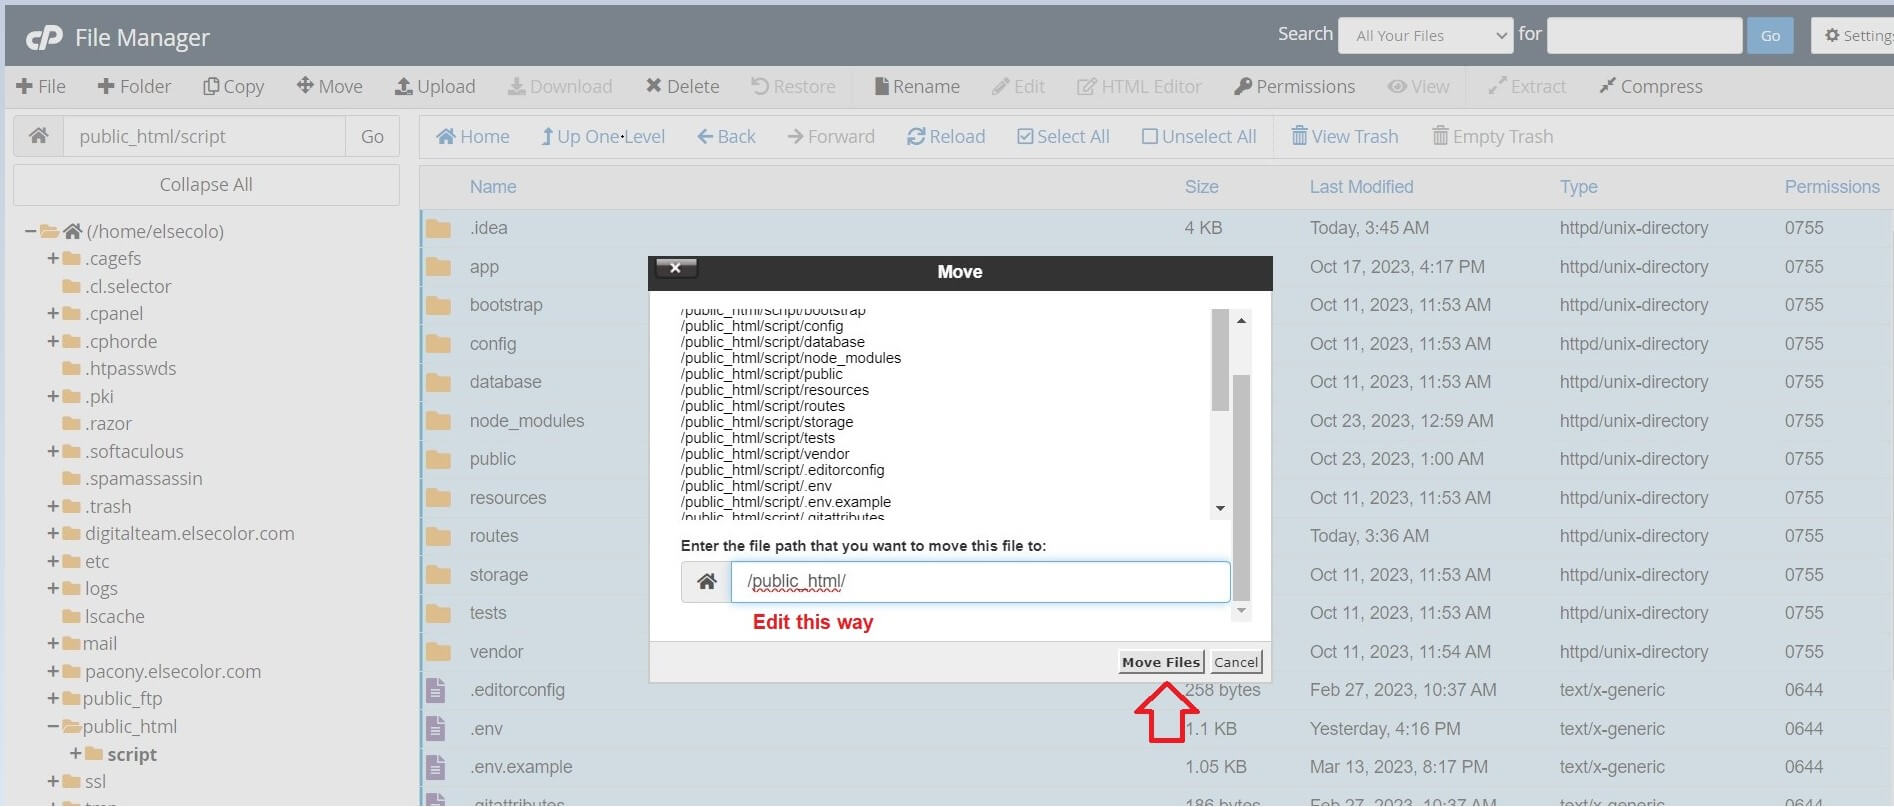Click Delete in the toolbar

pyautogui.click(x=682, y=87)
